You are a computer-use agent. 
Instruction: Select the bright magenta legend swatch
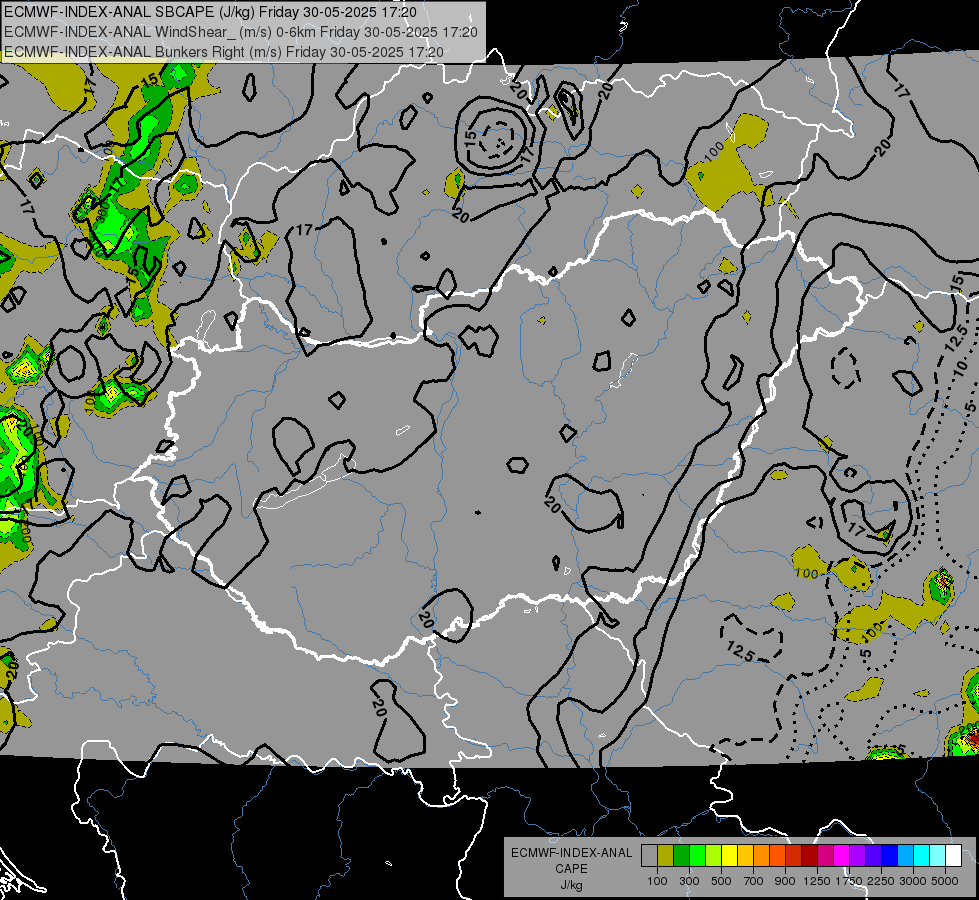842,856
